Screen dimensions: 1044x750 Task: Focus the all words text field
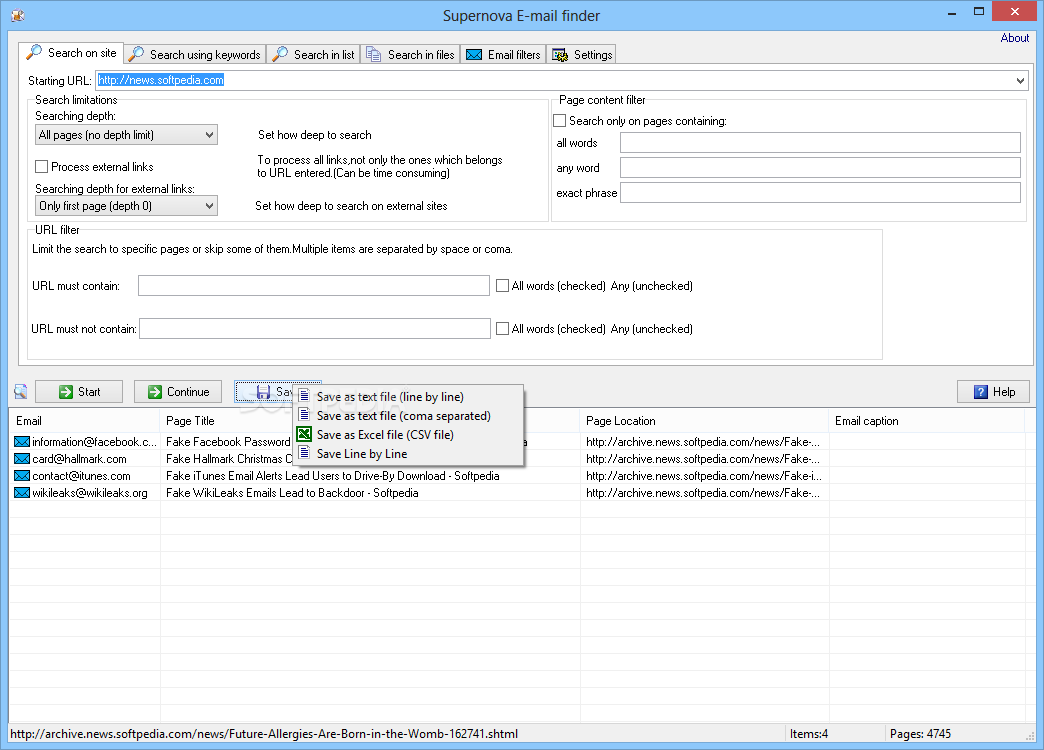click(x=820, y=143)
